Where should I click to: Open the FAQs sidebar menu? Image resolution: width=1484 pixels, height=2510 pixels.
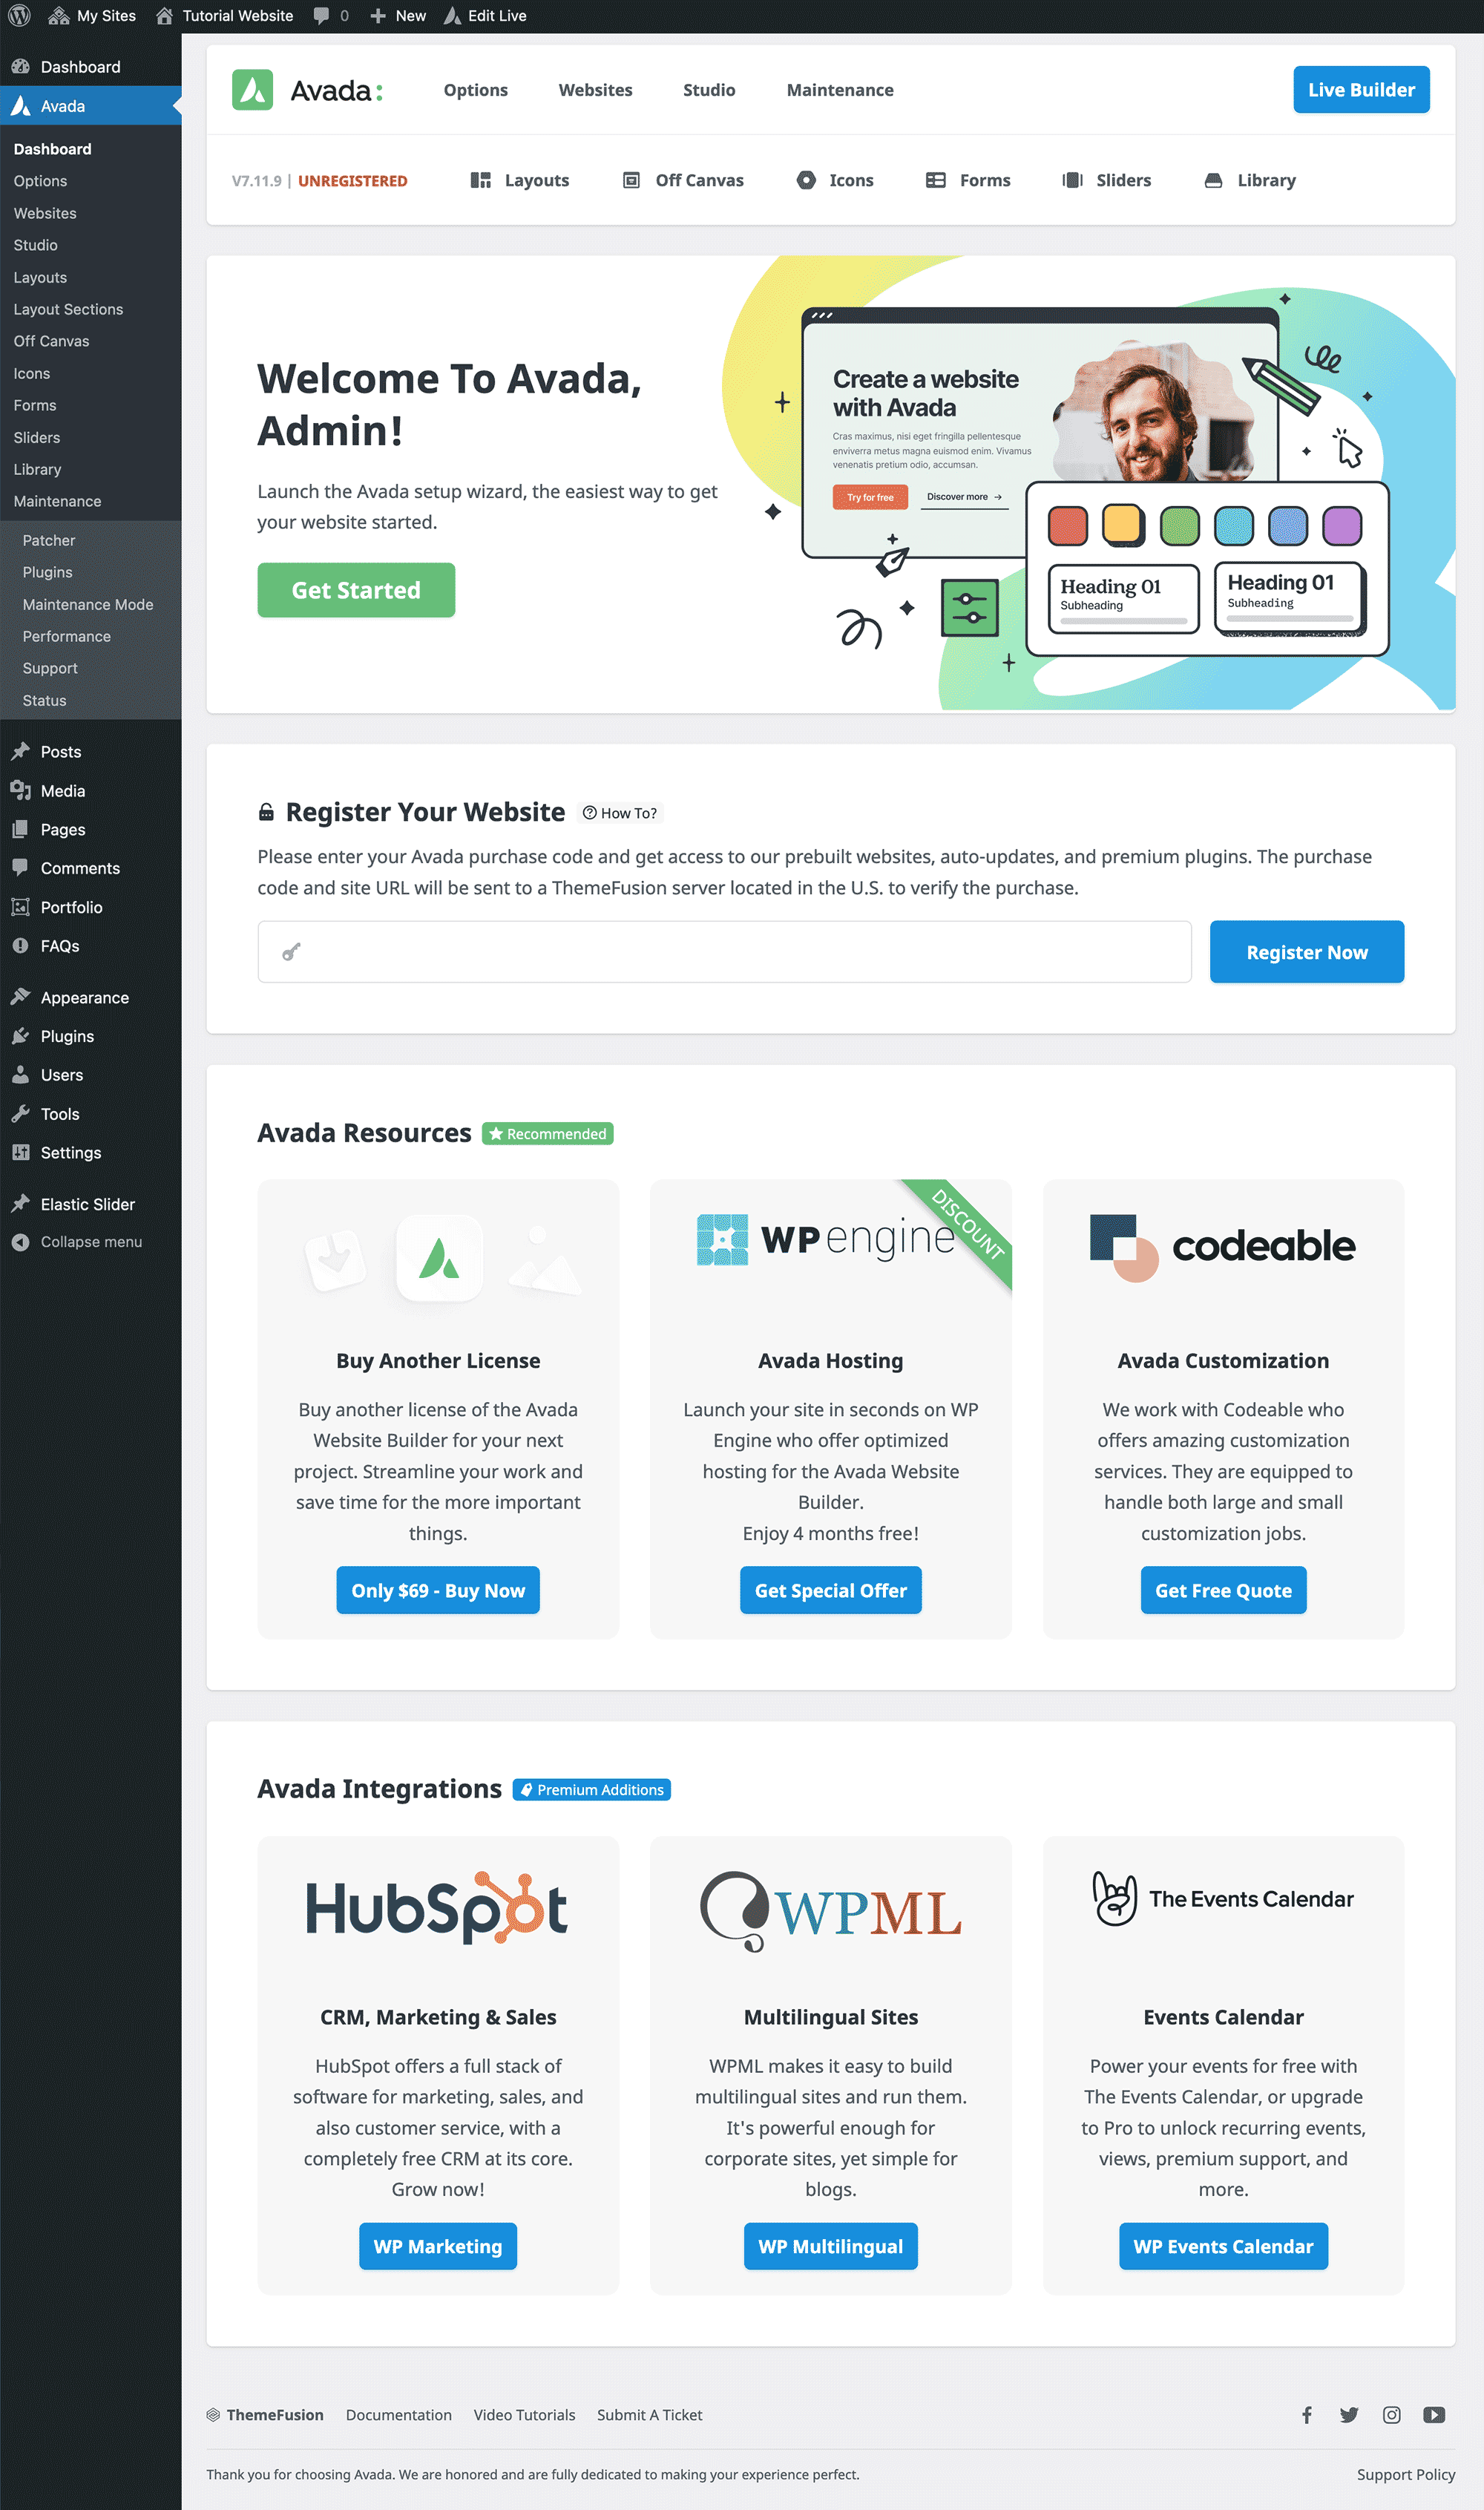pyautogui.click(x=91, y=946)
